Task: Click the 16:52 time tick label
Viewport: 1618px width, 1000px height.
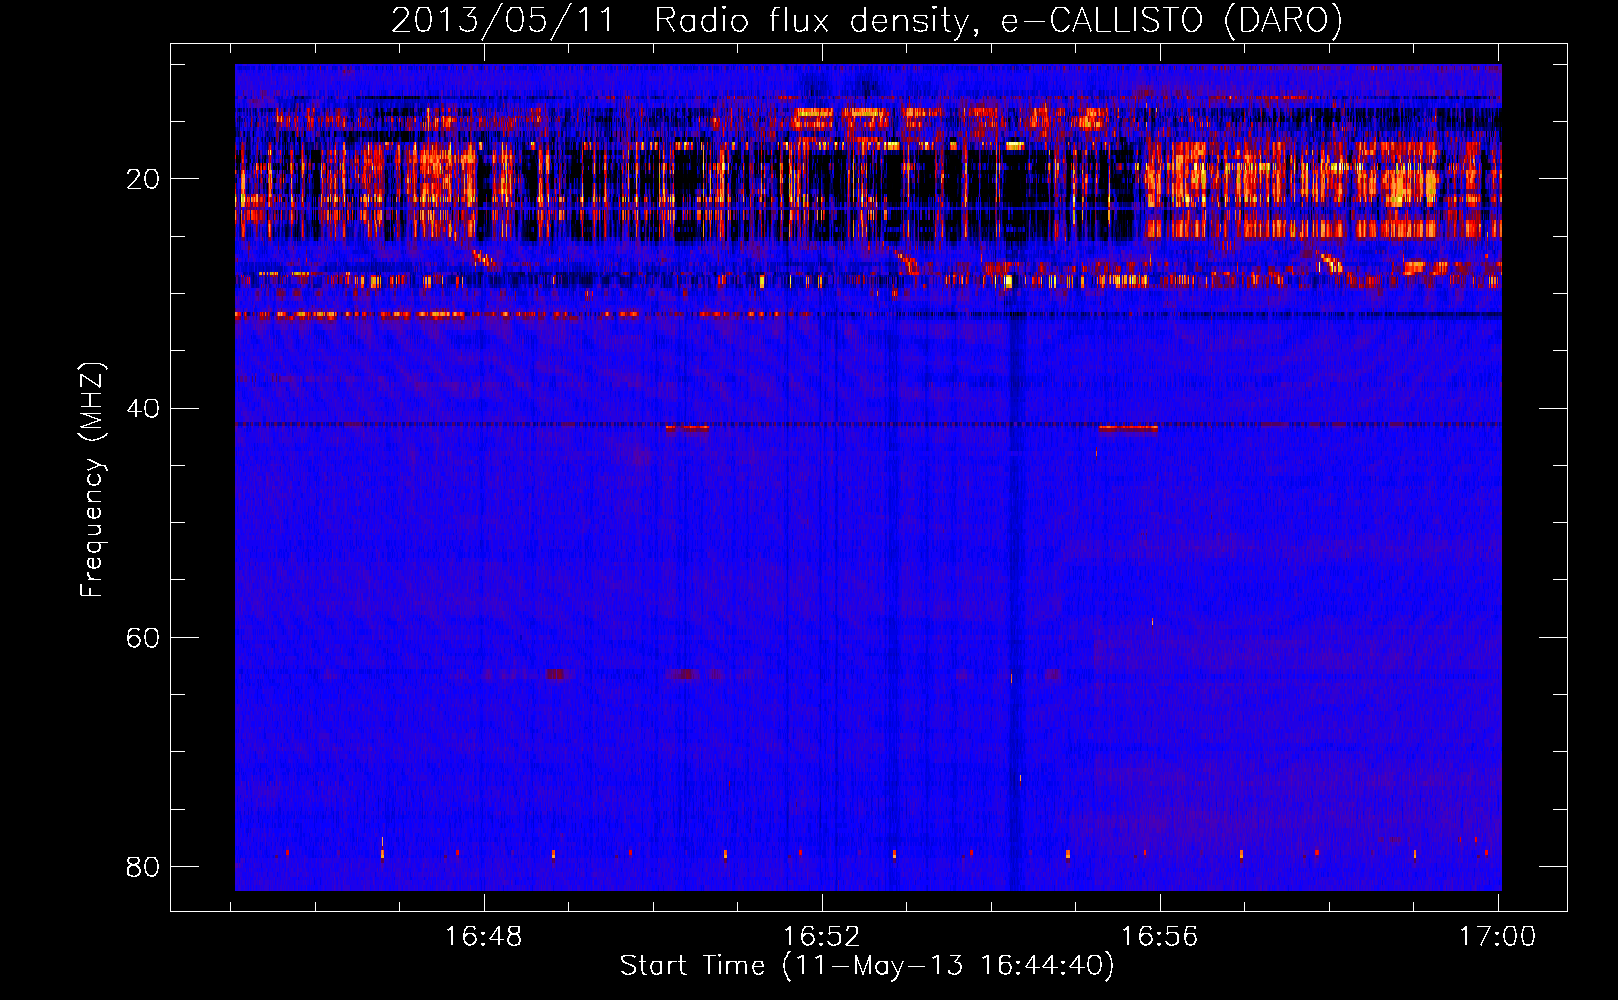Action: [822, 937]
